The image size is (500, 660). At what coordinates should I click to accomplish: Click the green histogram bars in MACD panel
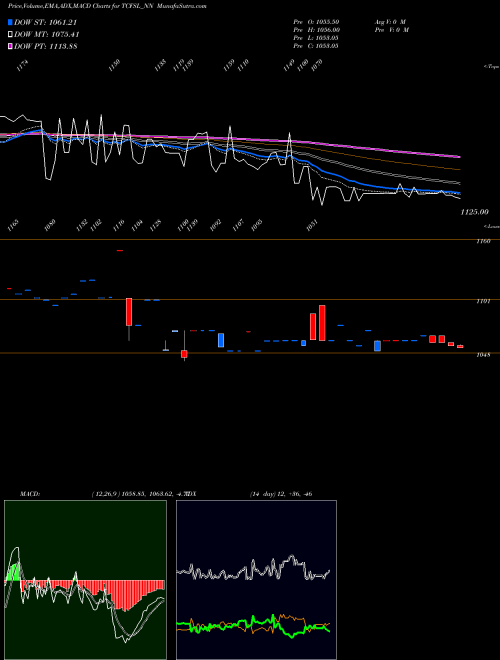(14, 572)
